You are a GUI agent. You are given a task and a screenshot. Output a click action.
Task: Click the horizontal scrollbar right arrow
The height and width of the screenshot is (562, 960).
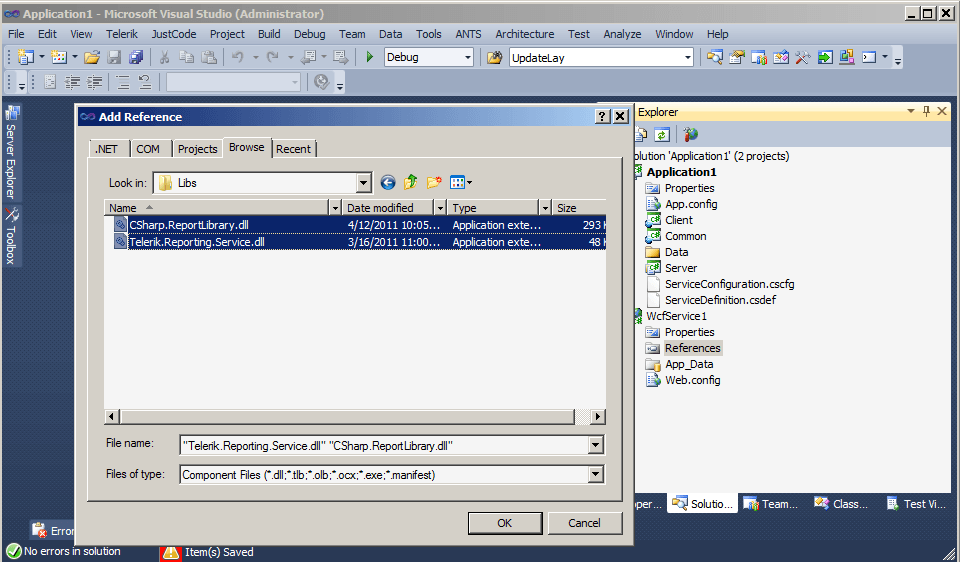[x=598, y=417]
